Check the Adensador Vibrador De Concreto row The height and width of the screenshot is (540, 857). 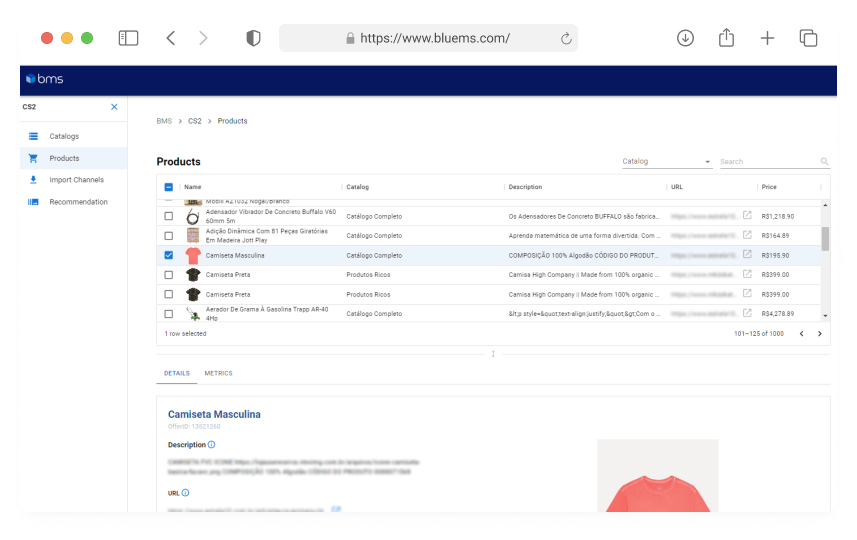tap(168, 216)
